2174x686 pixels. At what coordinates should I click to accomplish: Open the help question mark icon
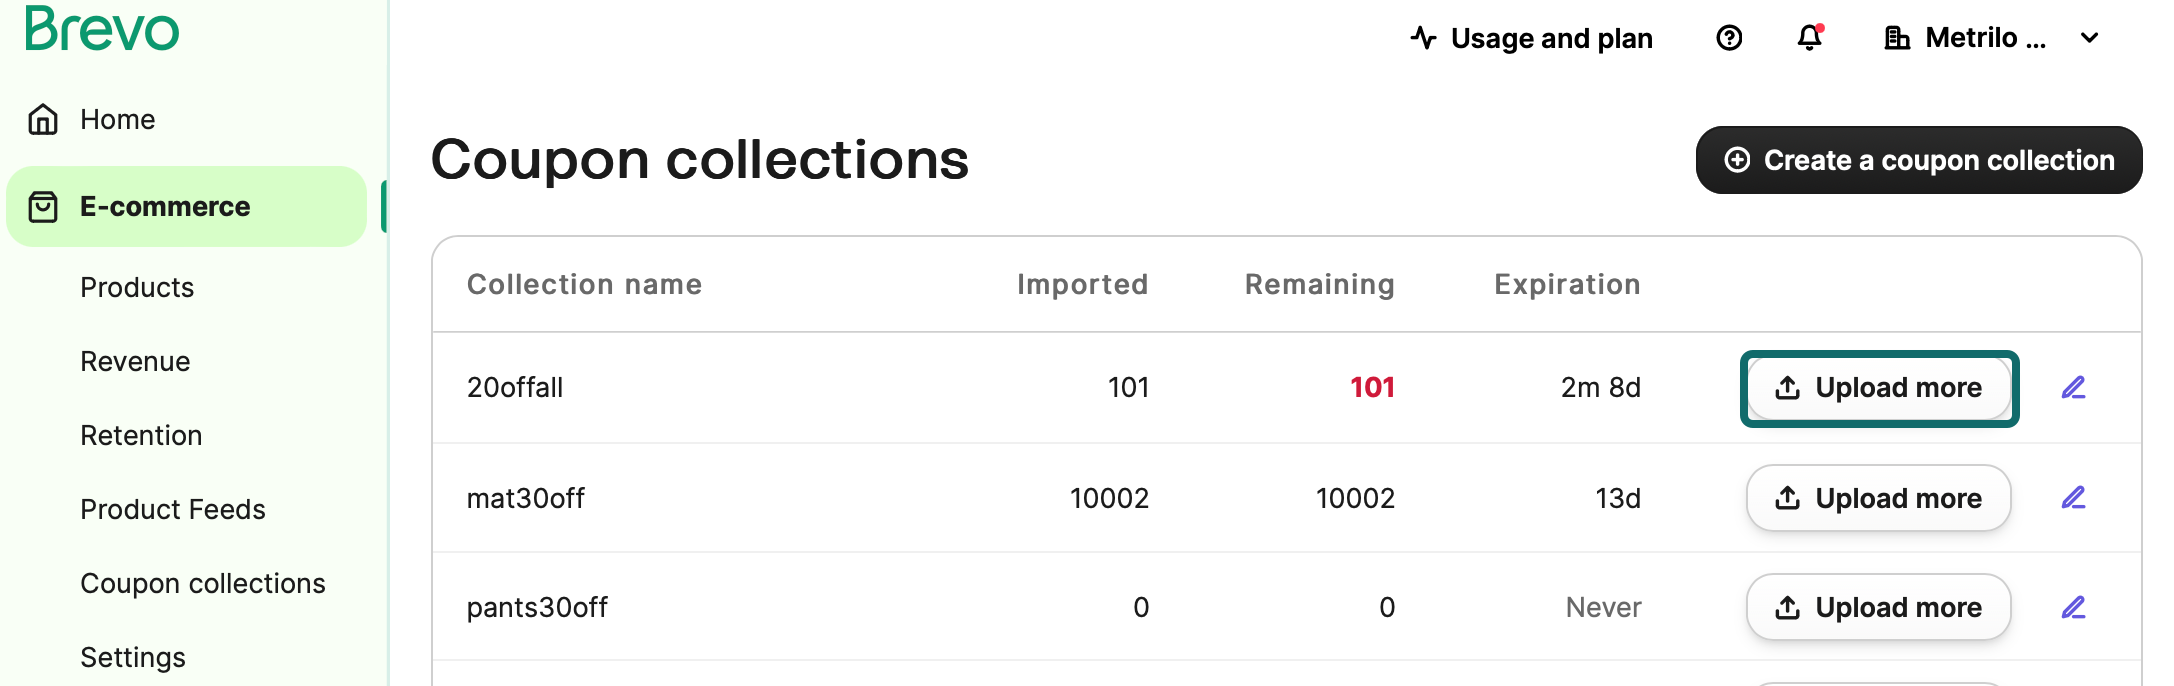pos(1729,38)
